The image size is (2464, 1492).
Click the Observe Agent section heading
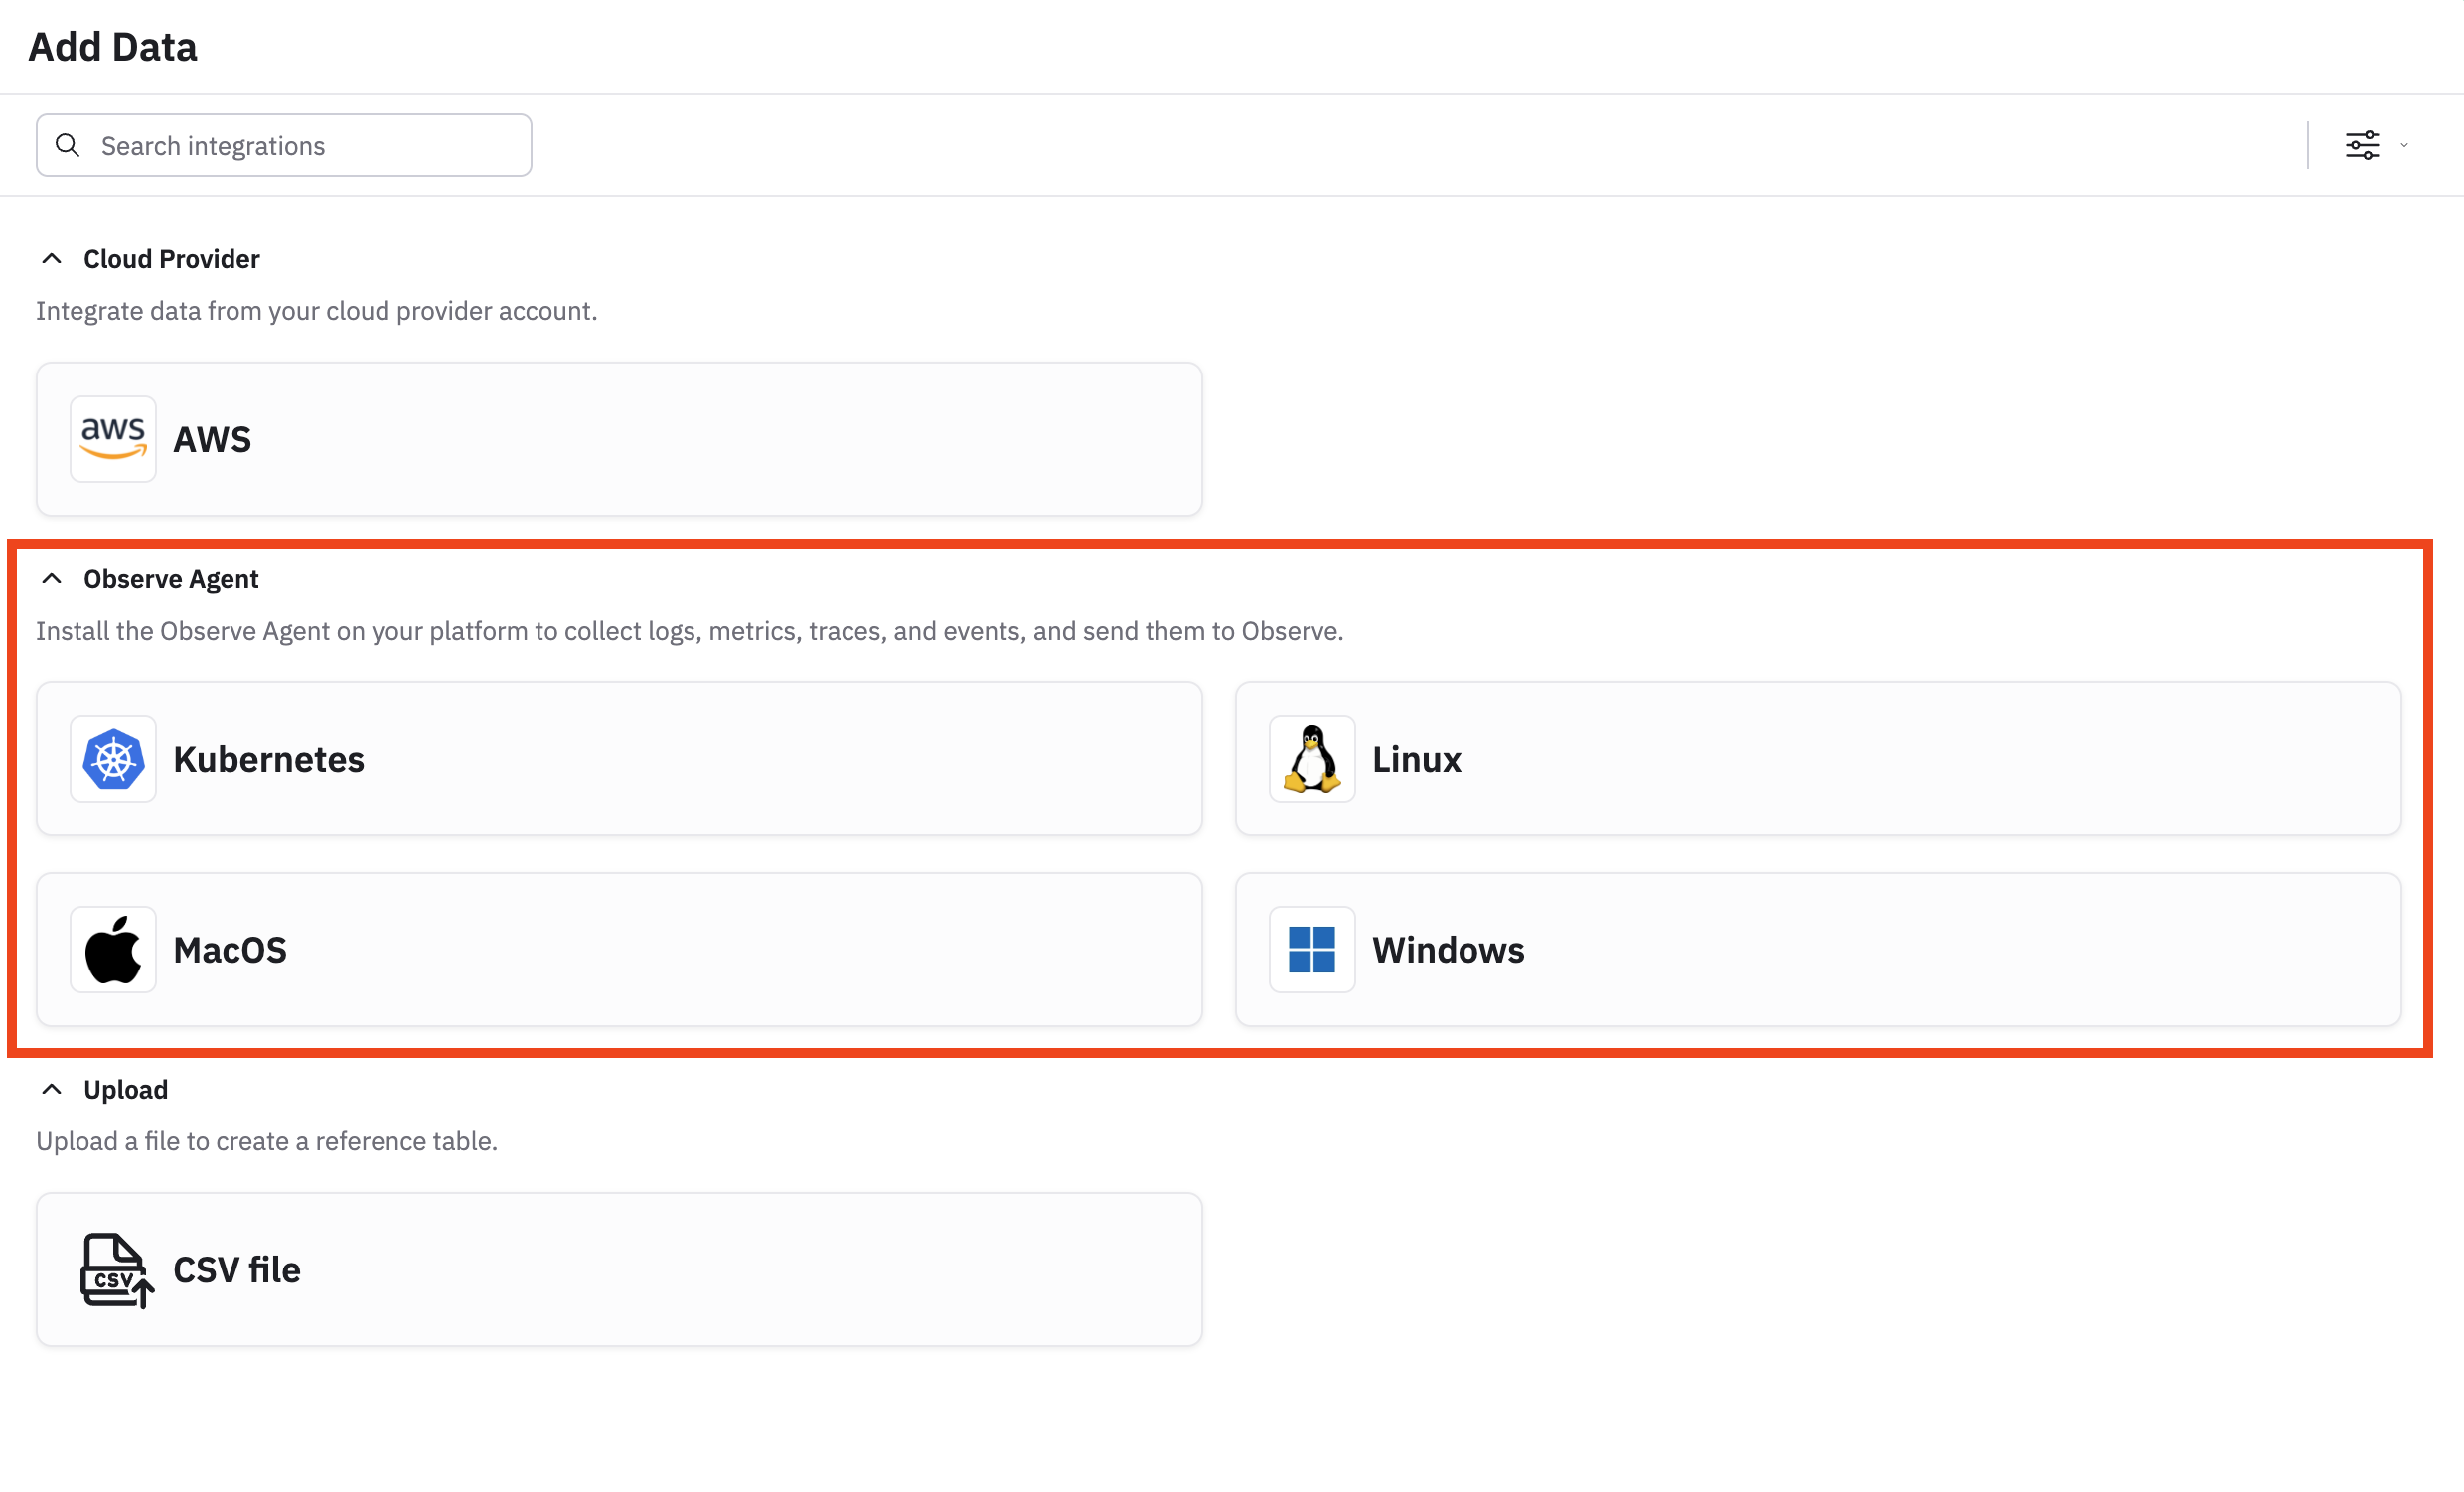171,579
